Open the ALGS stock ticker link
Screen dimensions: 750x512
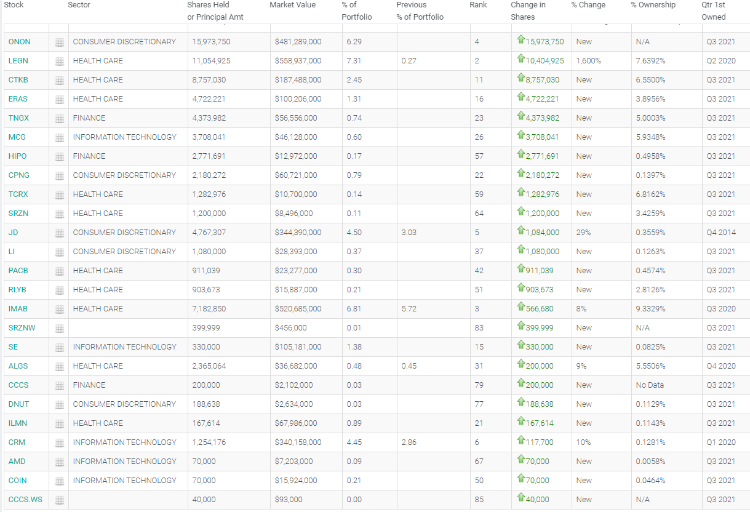[x=18, y=366]
